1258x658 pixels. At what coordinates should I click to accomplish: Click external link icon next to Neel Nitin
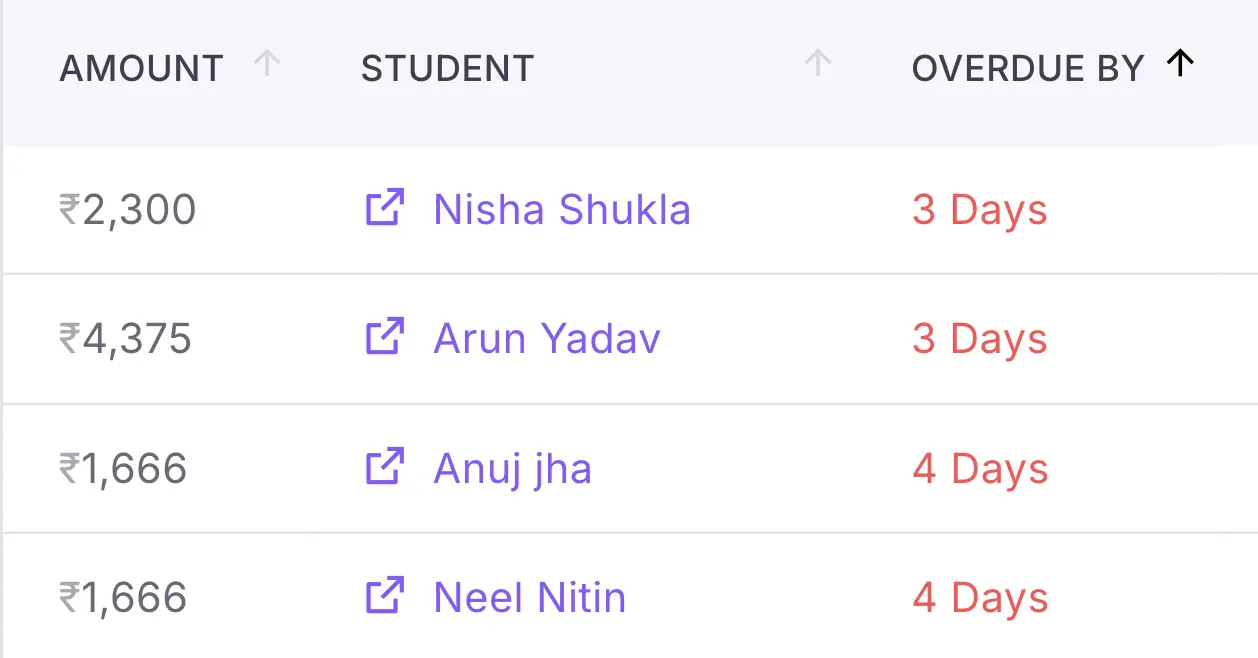click(x=384, y=596)
